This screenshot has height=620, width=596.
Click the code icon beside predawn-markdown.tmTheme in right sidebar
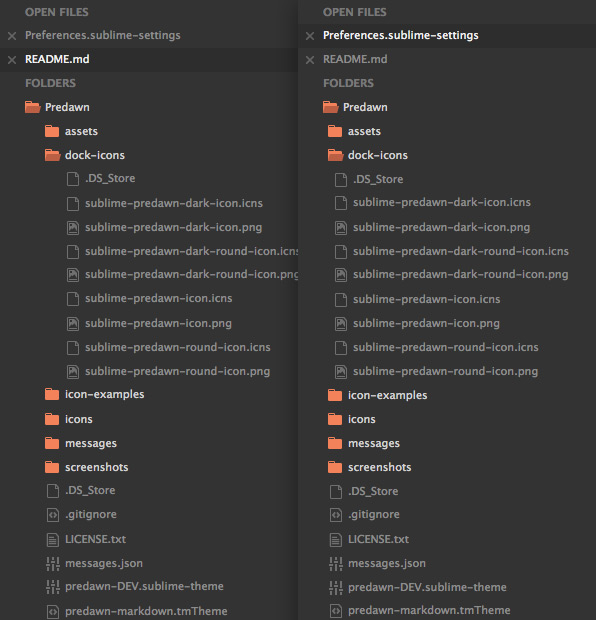pos(336,611)
